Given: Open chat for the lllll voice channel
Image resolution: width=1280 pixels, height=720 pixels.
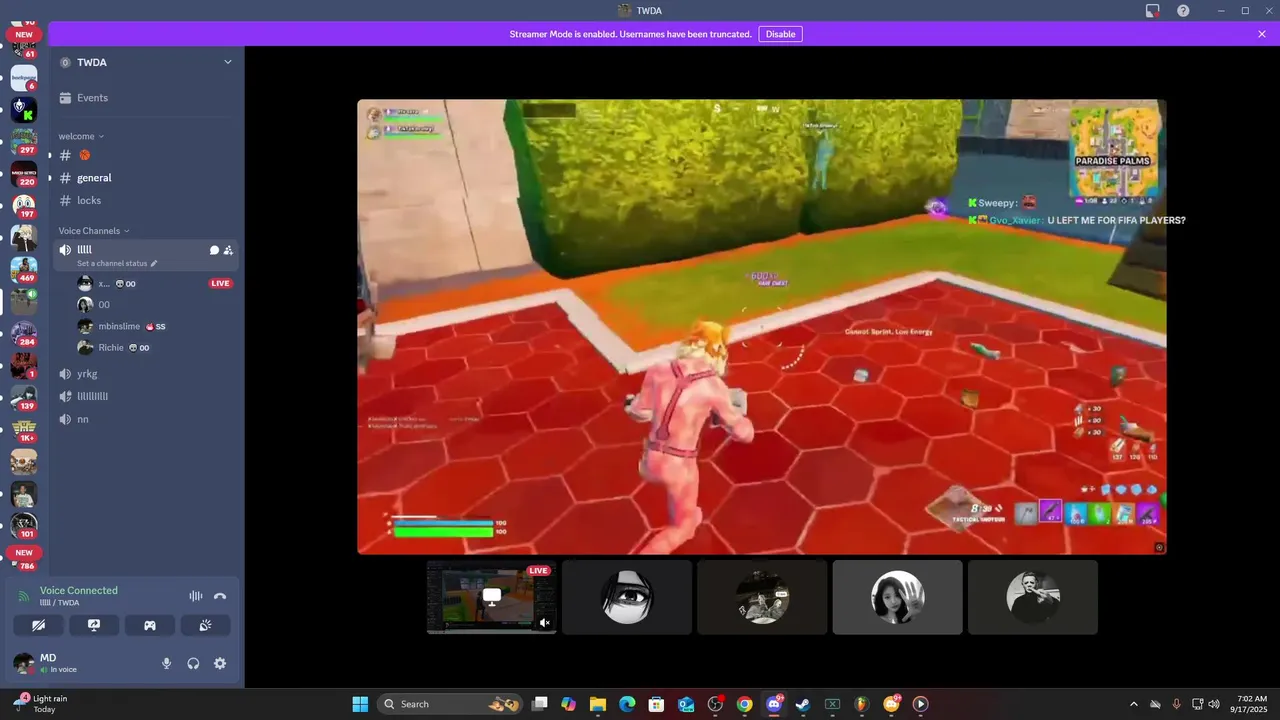Looking at the screenshot, I should pos(214,250).
